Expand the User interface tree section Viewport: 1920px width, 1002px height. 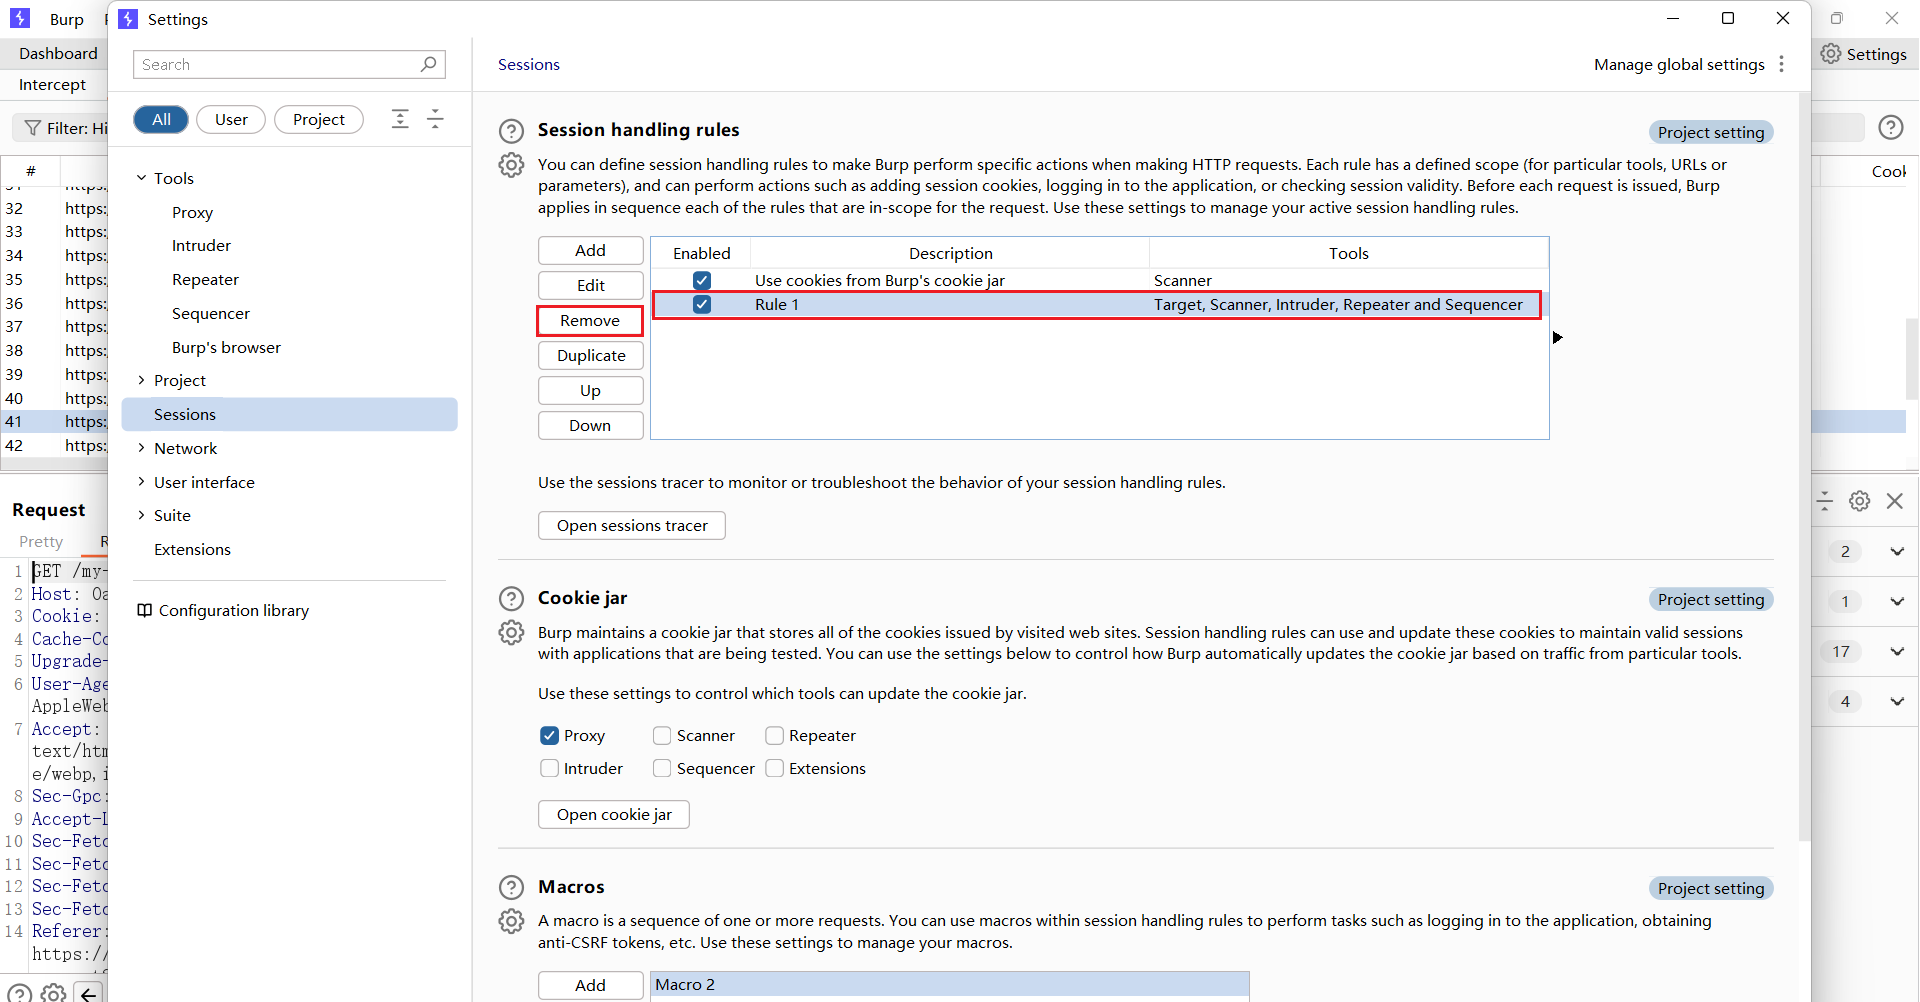pyautogui.click(x=141, y=482)
